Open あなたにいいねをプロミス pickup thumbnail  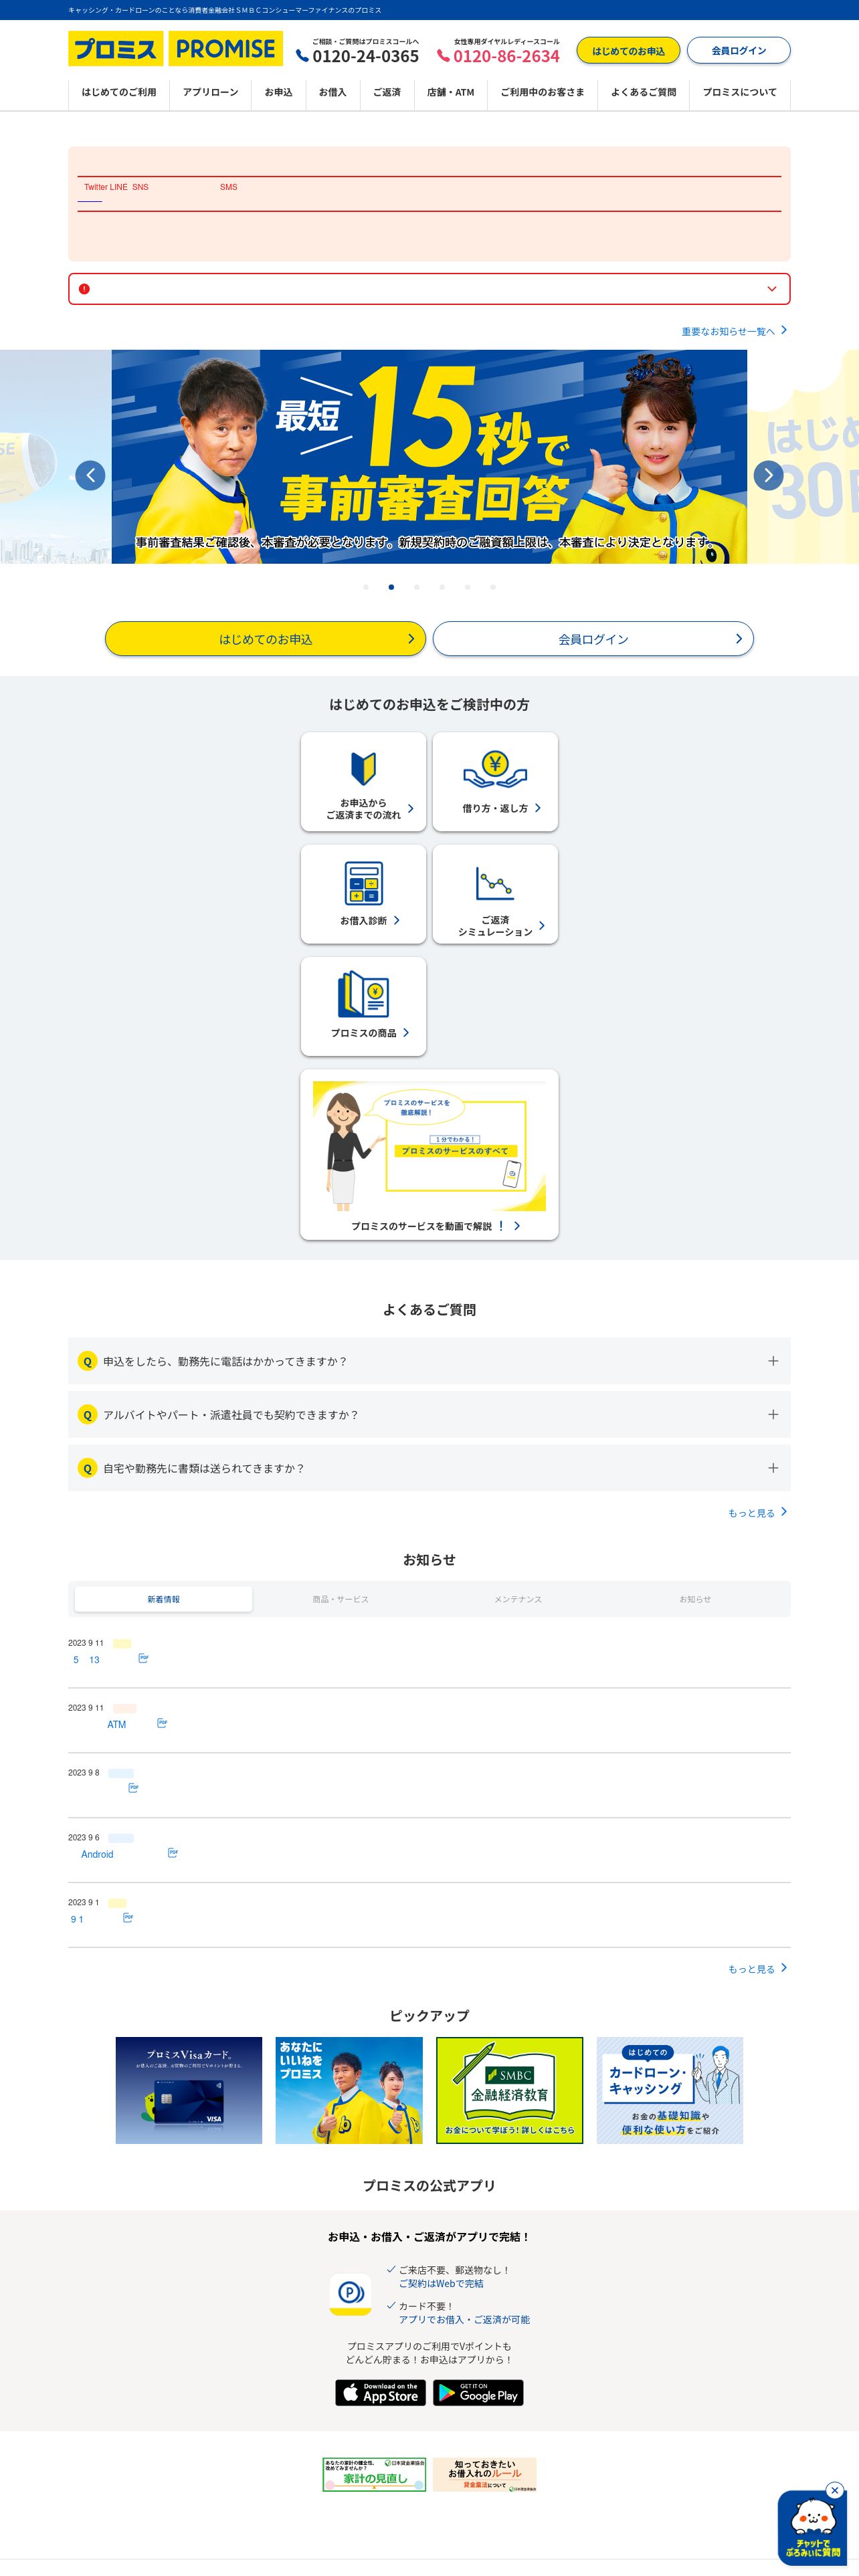click(349, 2090)
